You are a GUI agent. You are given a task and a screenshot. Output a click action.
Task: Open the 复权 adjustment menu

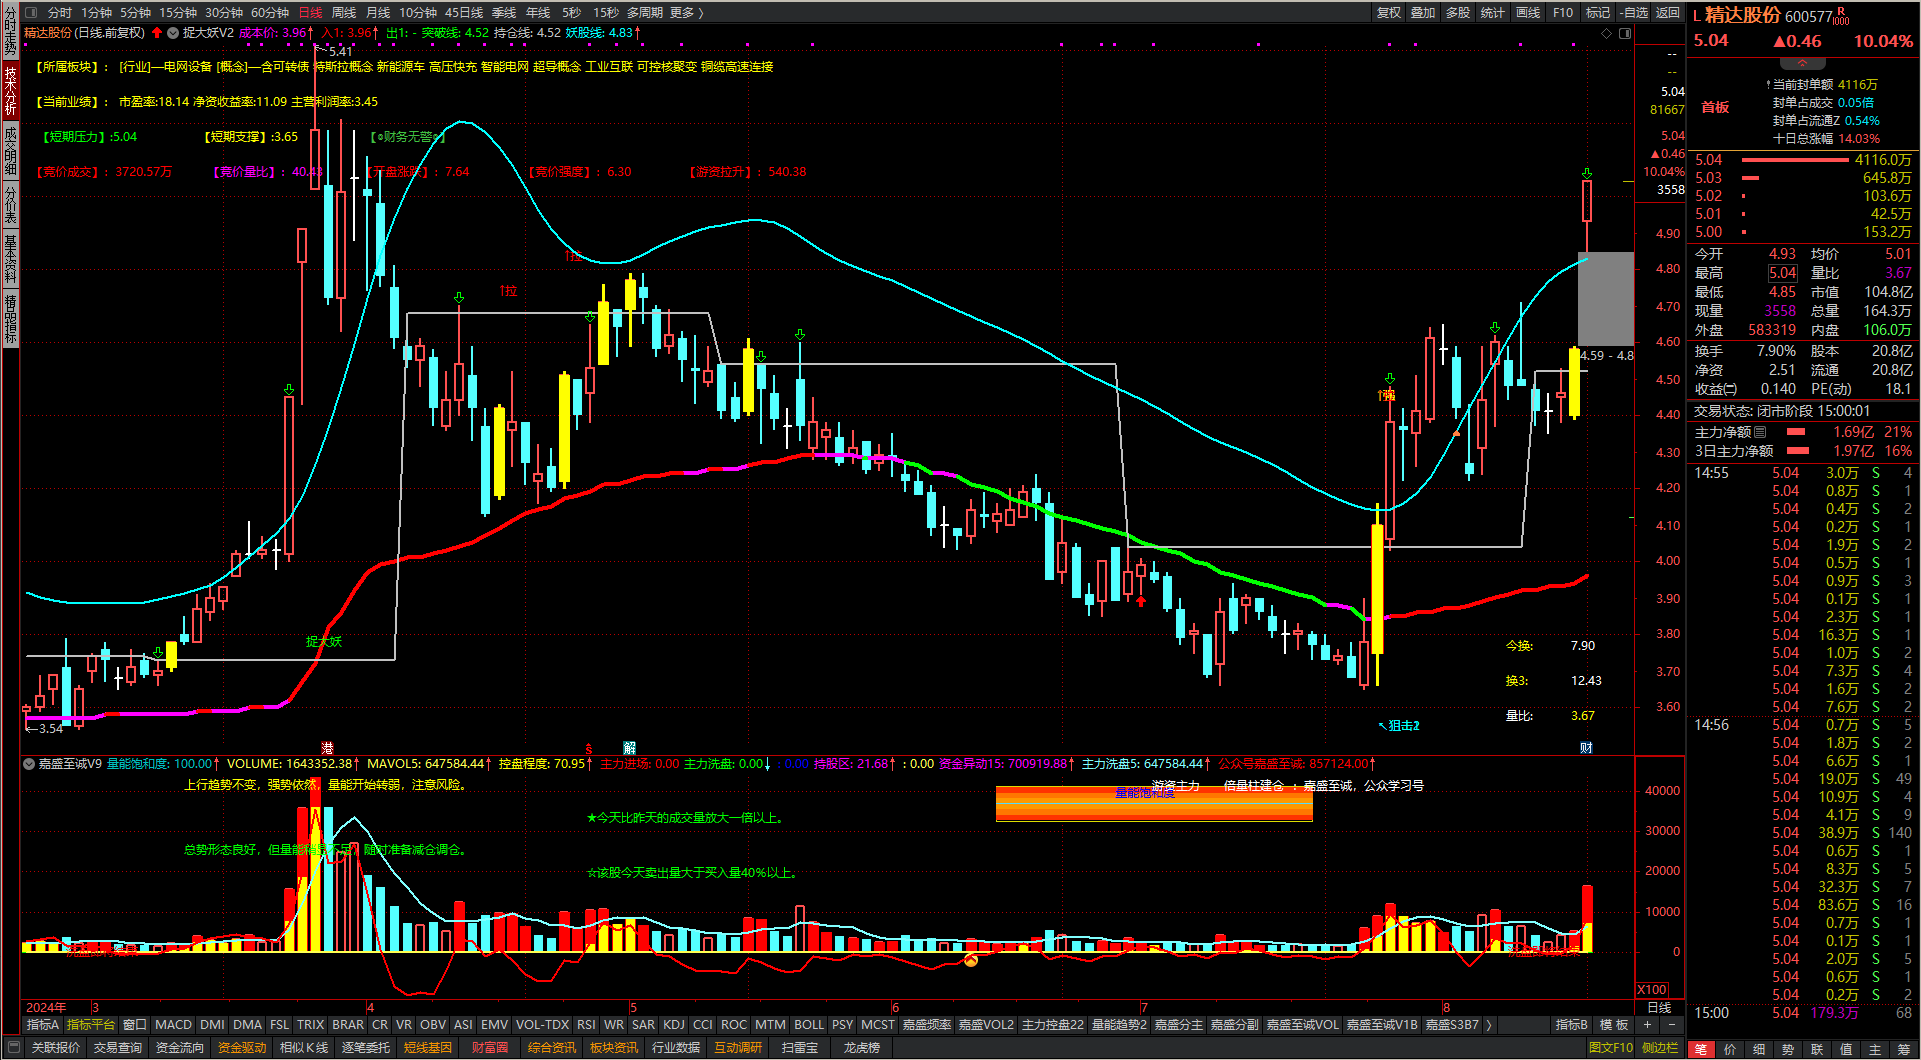point(1389,13)
